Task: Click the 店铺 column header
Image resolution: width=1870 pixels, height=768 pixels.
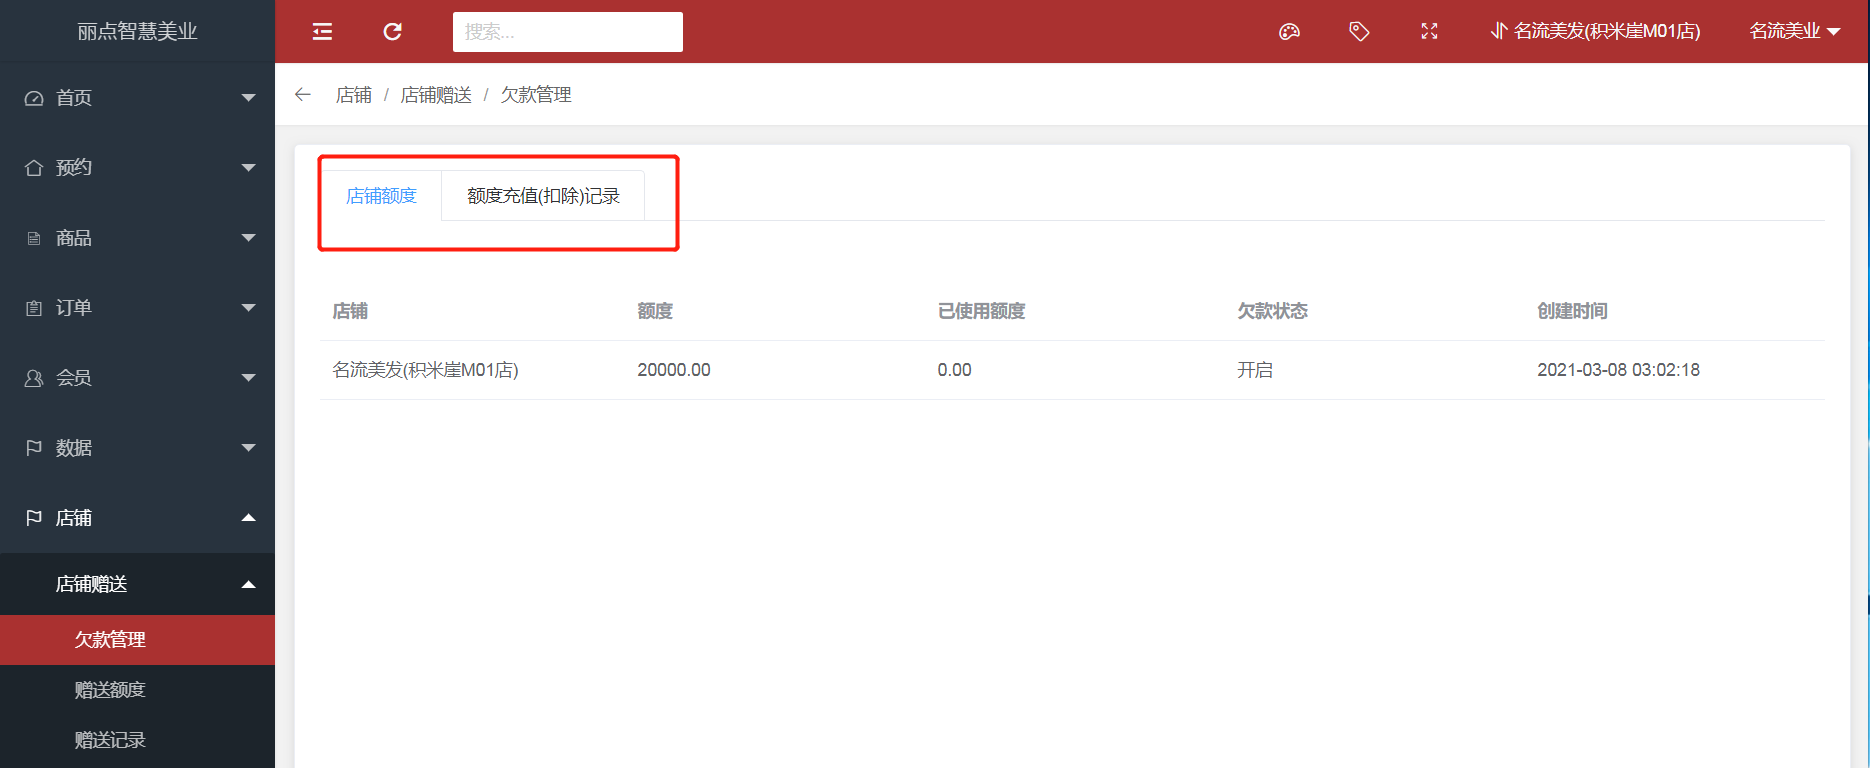Action: pyautogui.click(x=350, y=311)
